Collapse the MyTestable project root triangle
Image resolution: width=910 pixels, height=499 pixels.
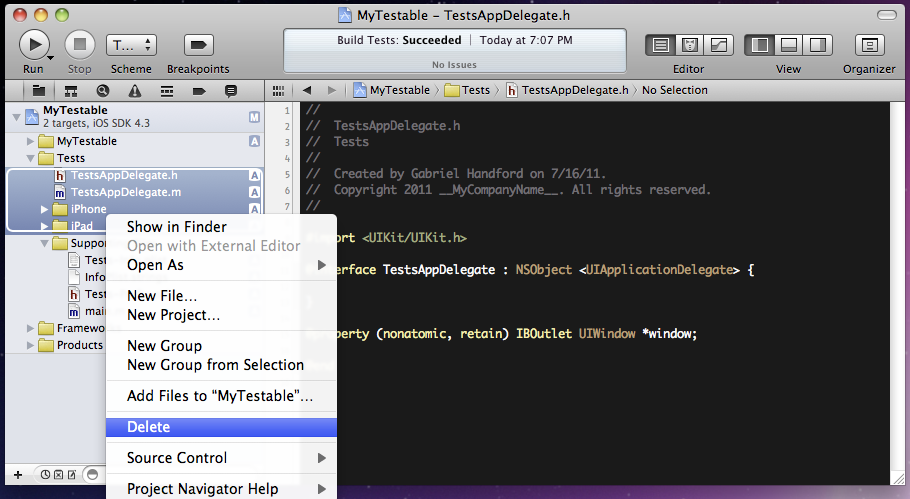coord(16,117)
